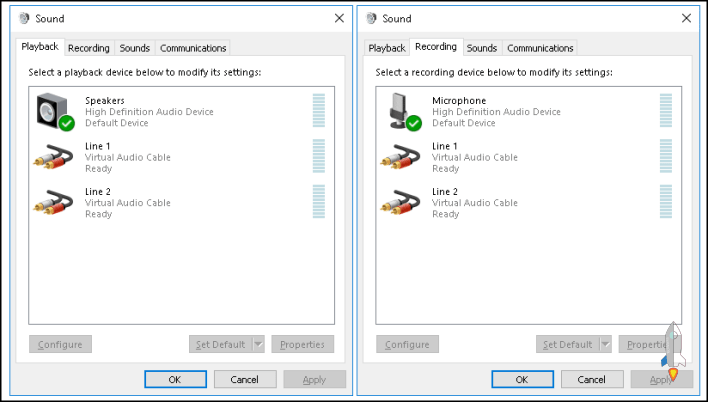Click Properties button in Playback window
The width and height of the screenshot is (708, 402).
[302, 344]
